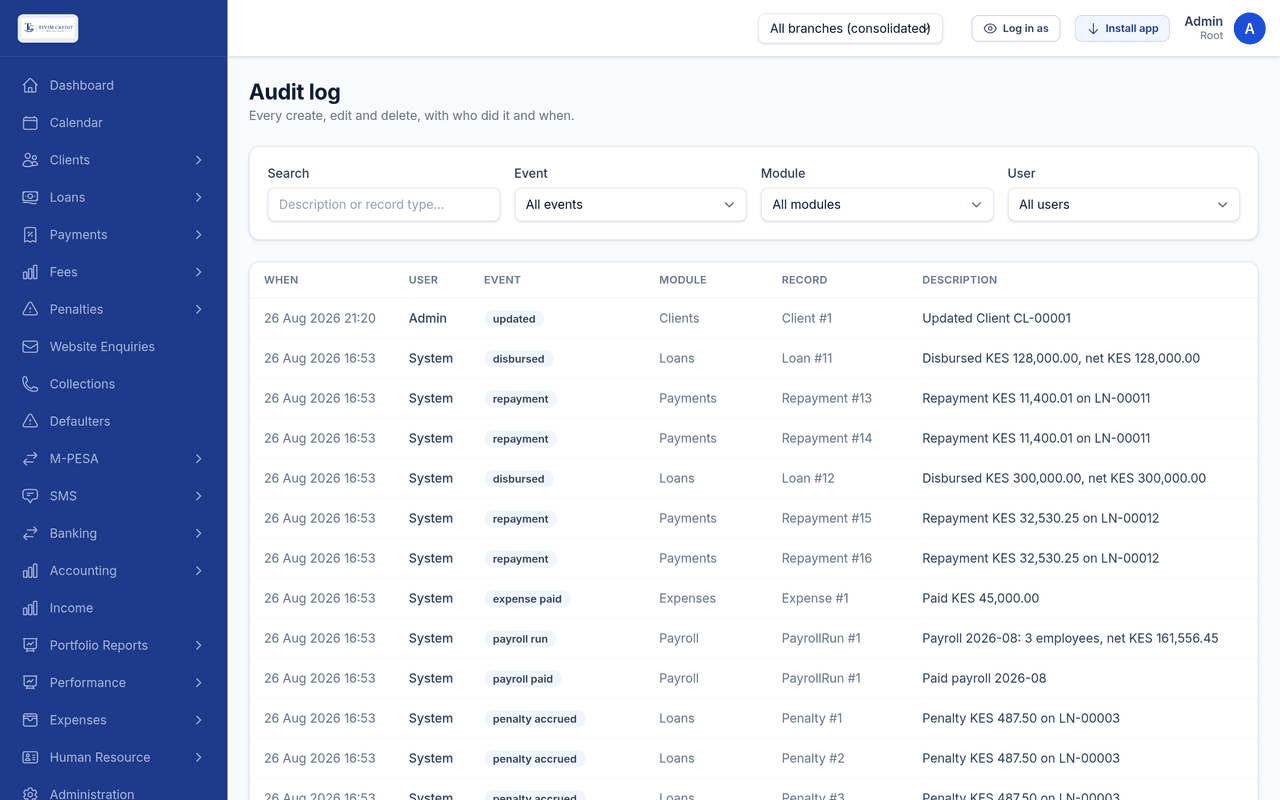This screenshot has height=800, width=1280.
Task: Click 'Loan #12' record cell
Action: click(808, 478)
